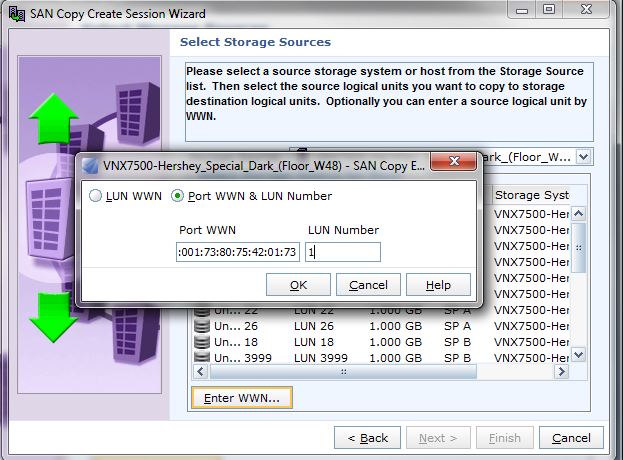Minimize the wizard window
The height and width of the screenshot is (460, 623).
pos(522,9)
